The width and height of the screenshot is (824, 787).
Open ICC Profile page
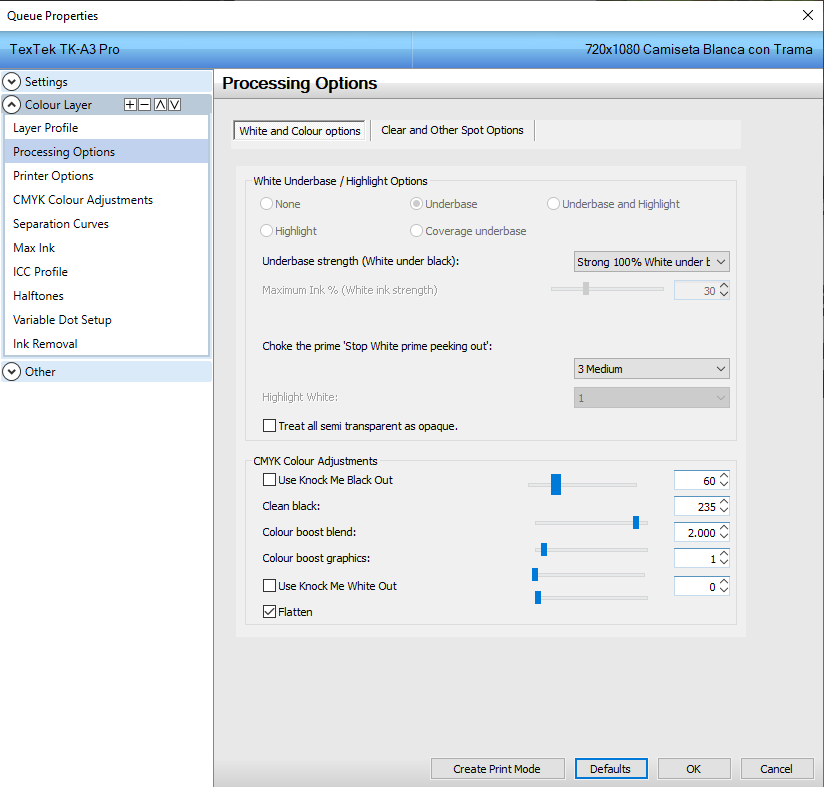tap(106, 272)
